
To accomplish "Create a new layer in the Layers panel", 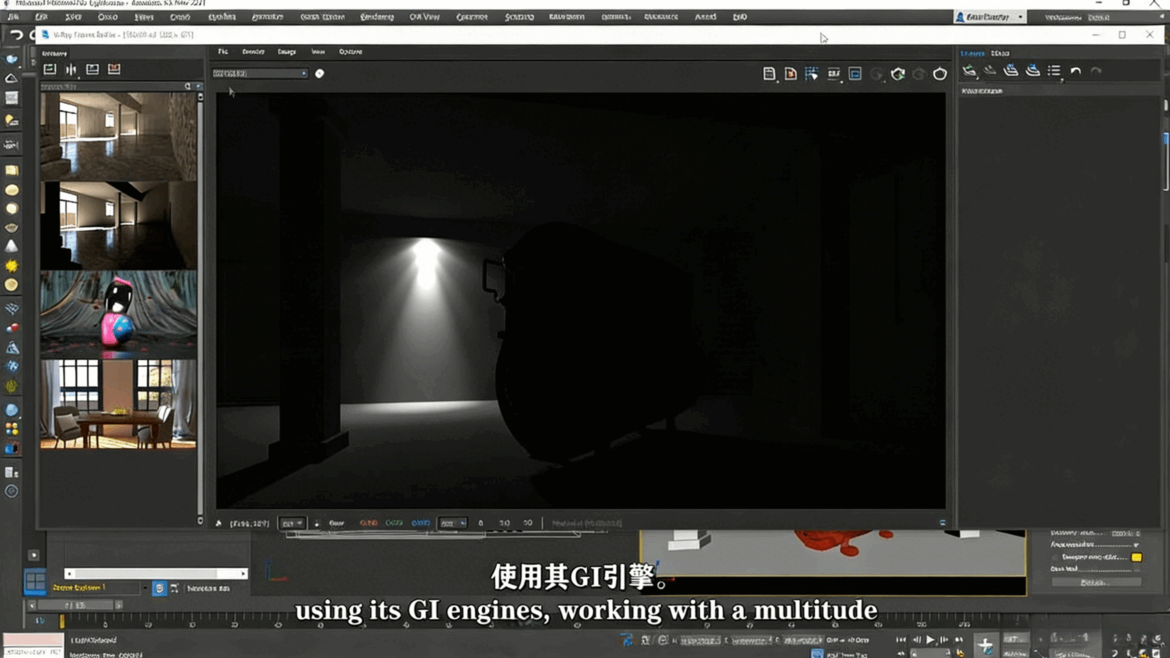I will [x=967, y=71].
